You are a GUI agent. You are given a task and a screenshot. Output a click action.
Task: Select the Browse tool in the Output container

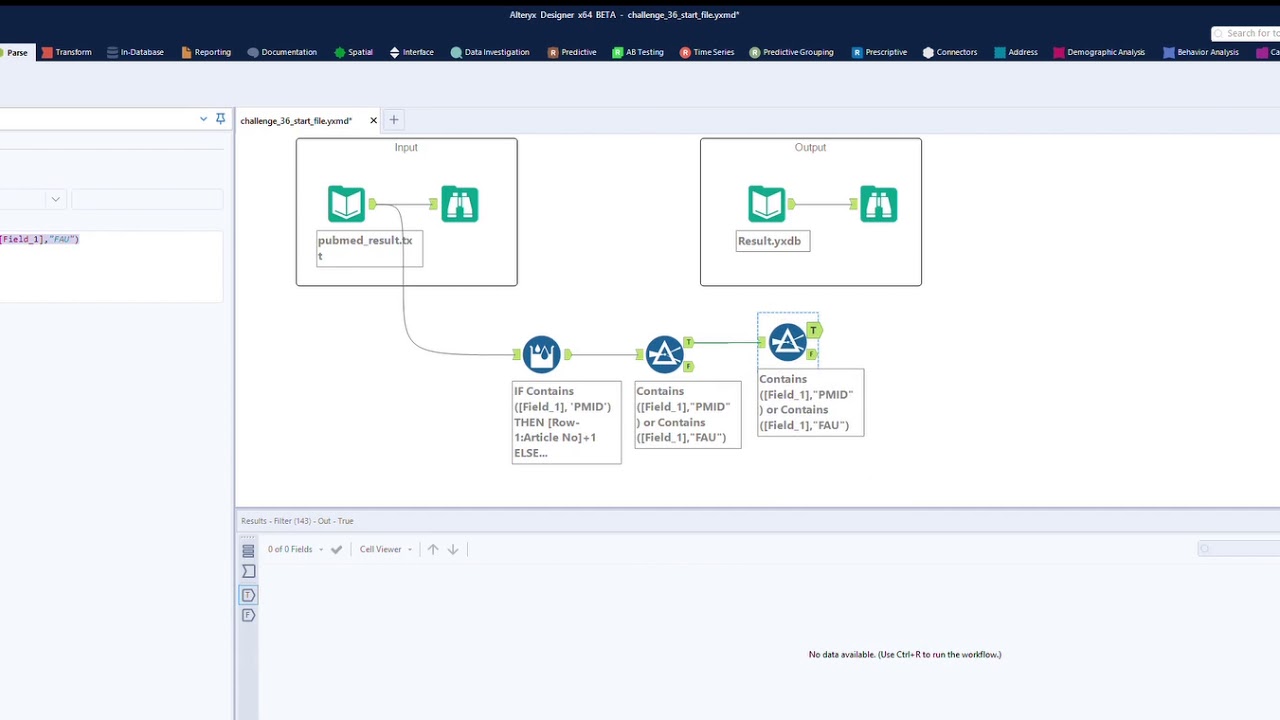coord(878,204)
